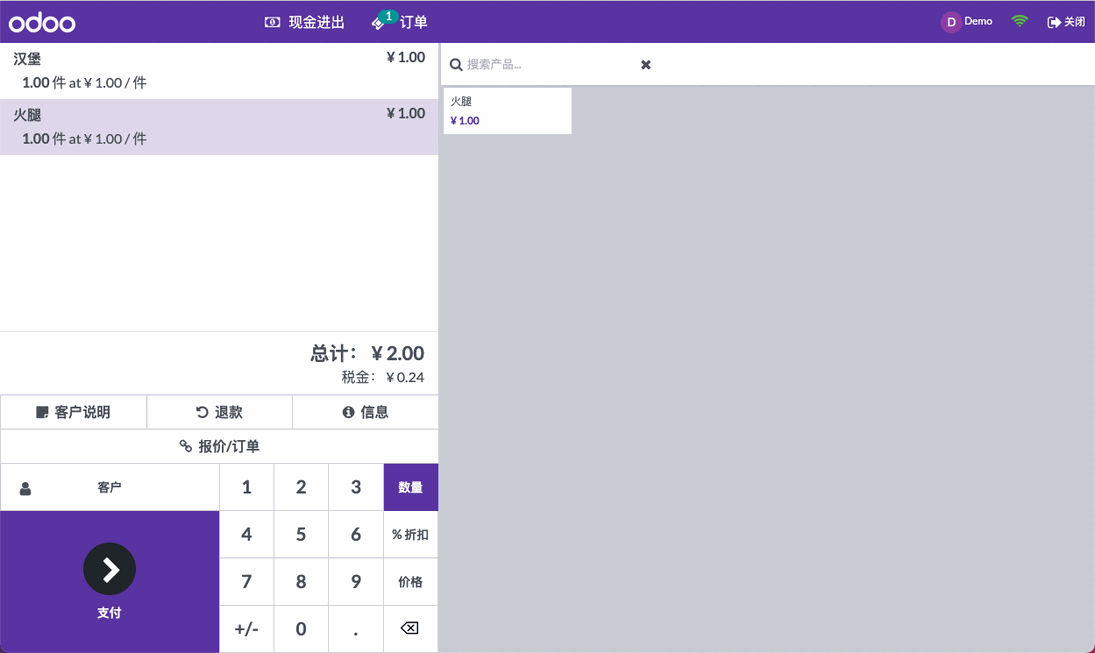Click the odoo logo
The width and height of the screenshot is (1095, 653).
click(x=42, y=21)
